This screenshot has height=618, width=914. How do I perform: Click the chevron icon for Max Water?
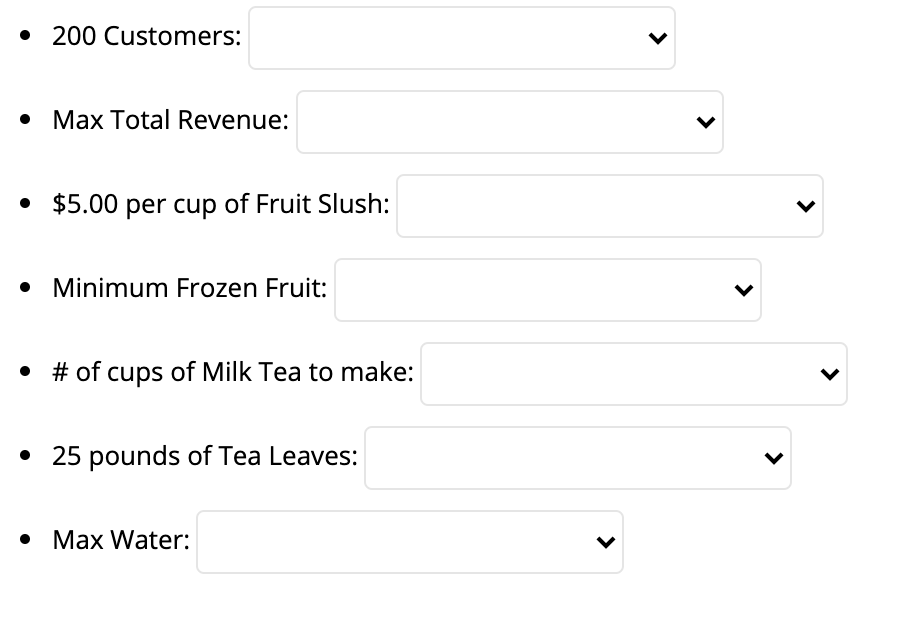[x=604, y=542]
